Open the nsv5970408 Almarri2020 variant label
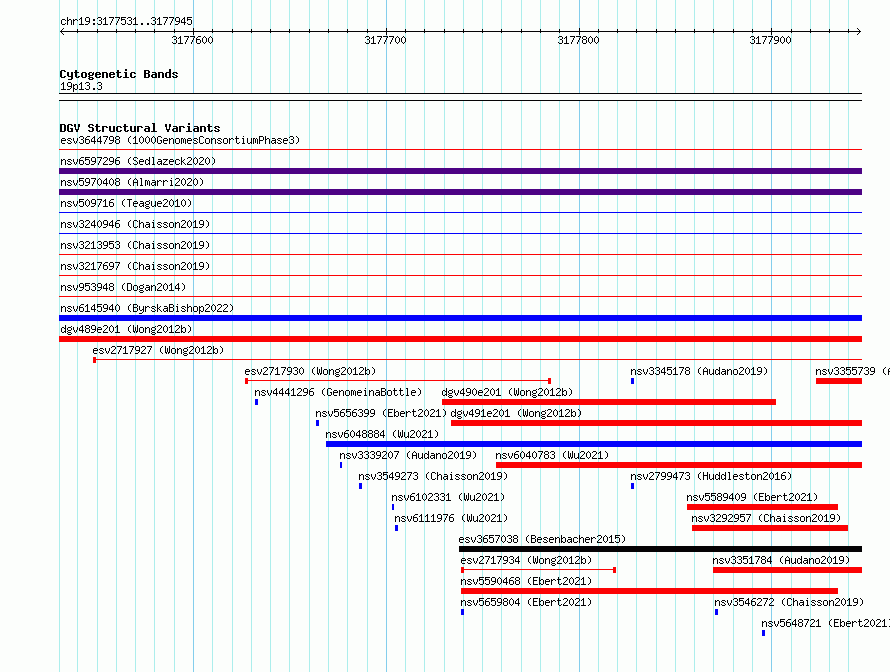 (x=132, y=183)
